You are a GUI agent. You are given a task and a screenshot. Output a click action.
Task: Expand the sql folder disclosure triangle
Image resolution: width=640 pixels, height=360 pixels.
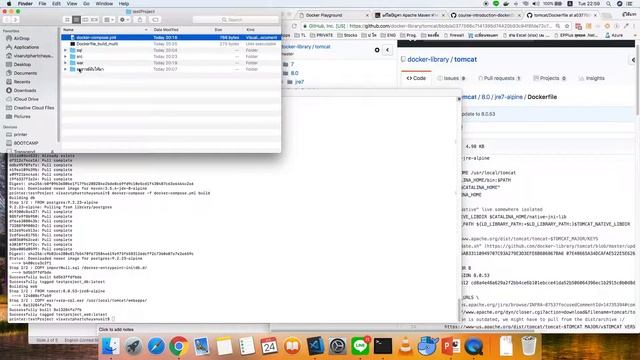[65, 50]
